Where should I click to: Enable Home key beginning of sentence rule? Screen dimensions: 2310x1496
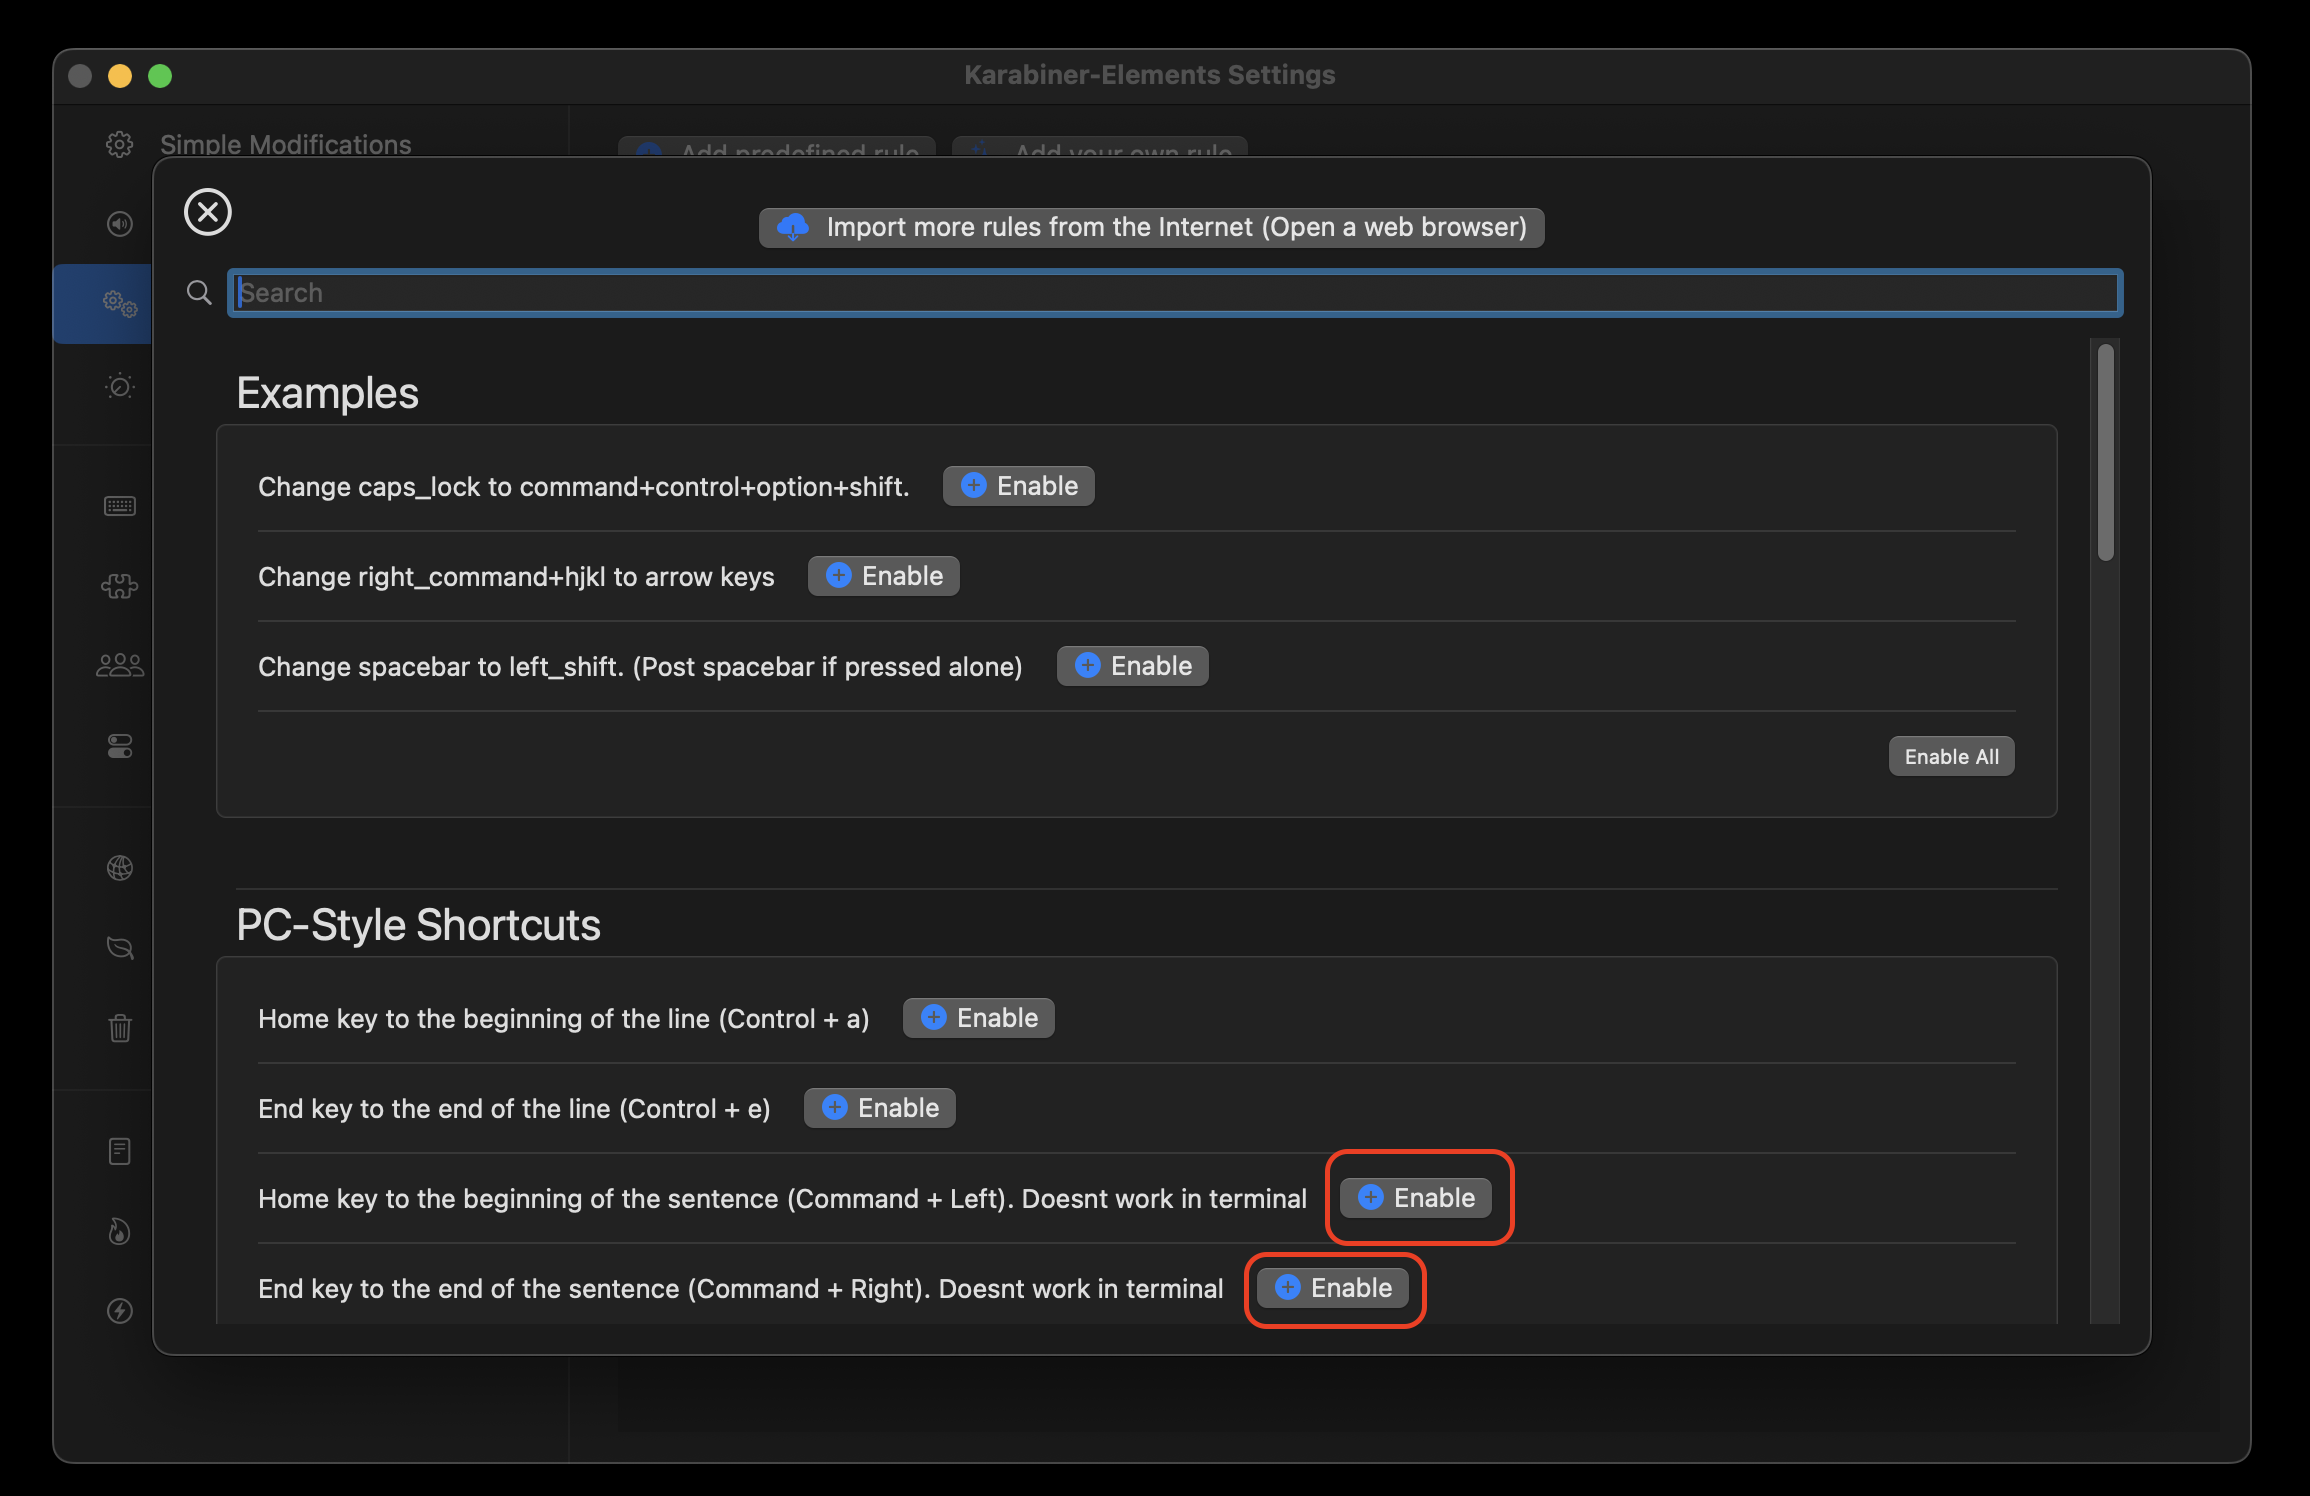click(1415, 1198)
